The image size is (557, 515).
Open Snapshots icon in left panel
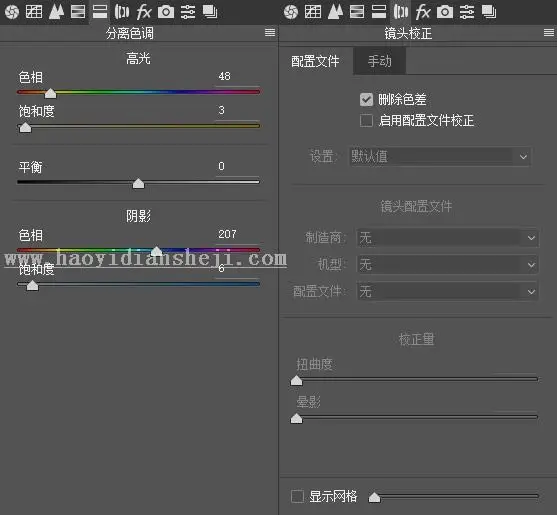(x=210, y=12)
